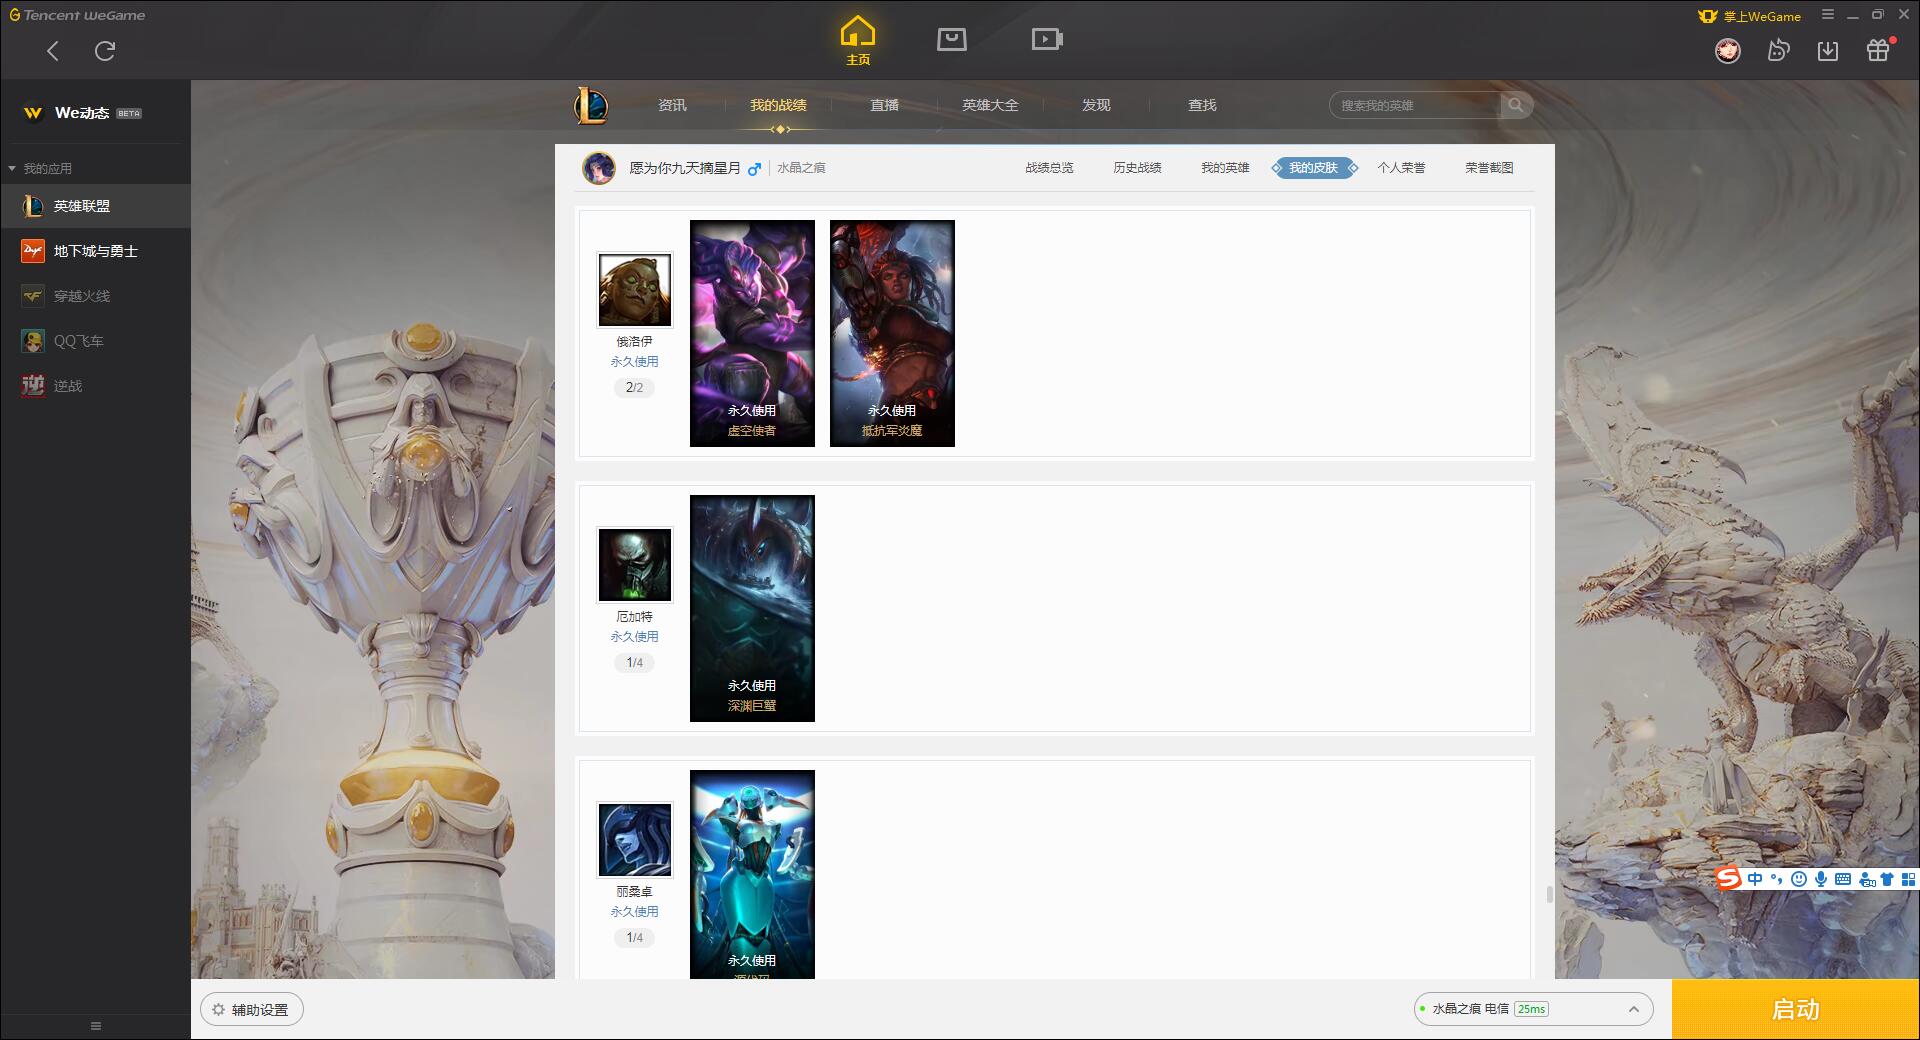Viewport: 1920px width, 1040px height.
Task: Click the 俄洛伊 champion portrait
Action: pos(635,290)
